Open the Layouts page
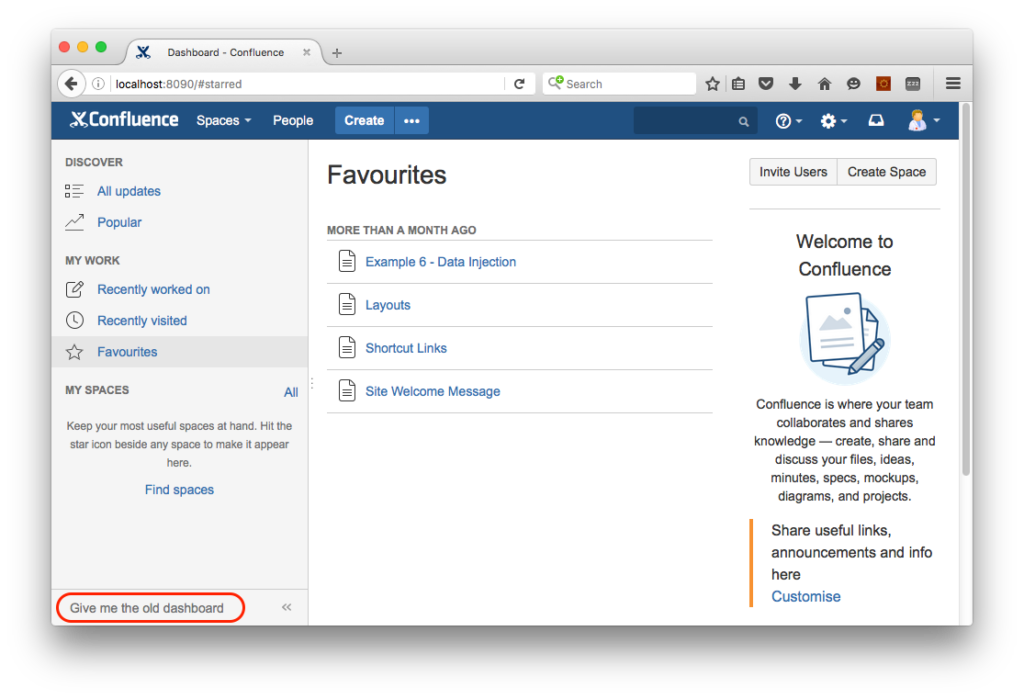Screen dimensions: 1024x699 point(388,305)
